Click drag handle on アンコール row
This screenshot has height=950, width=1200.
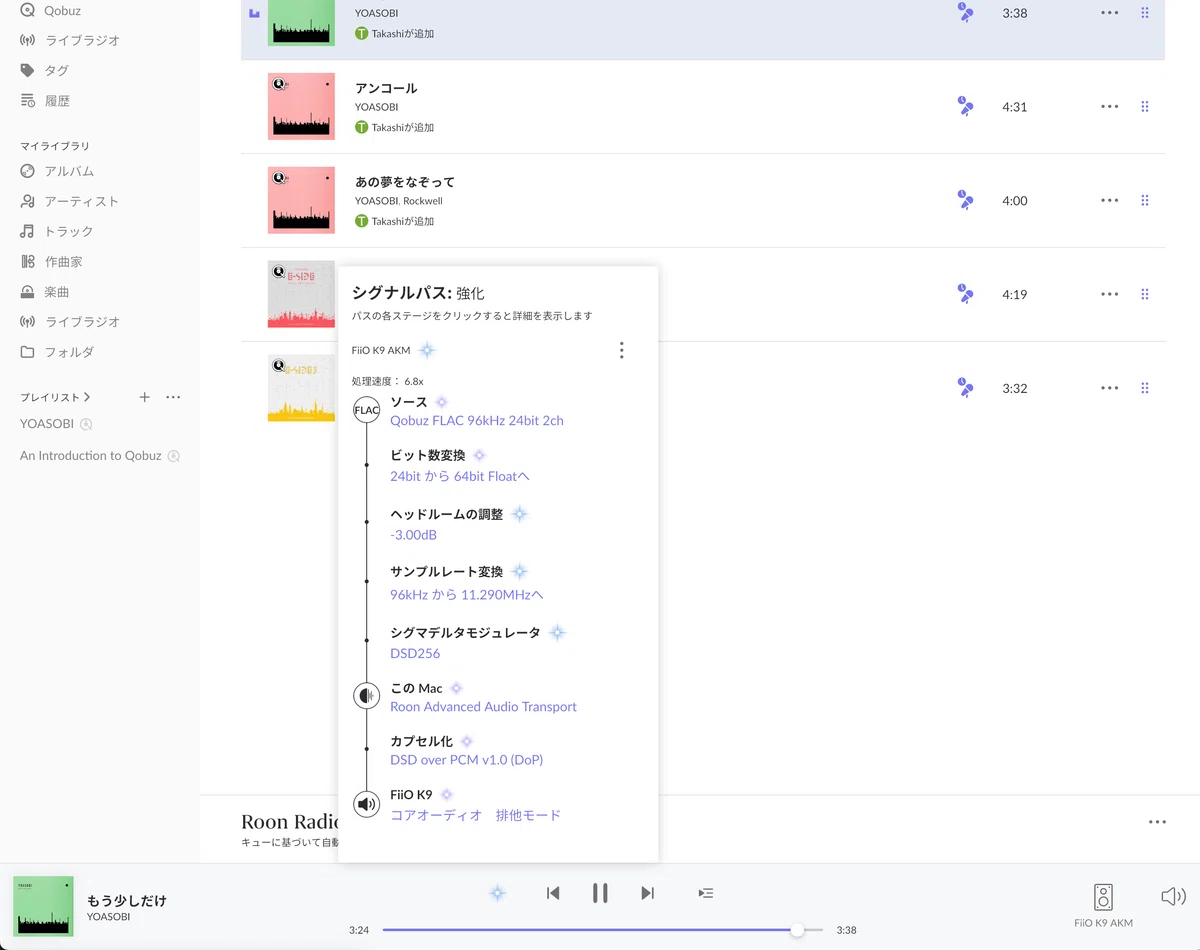[1145, 106]
